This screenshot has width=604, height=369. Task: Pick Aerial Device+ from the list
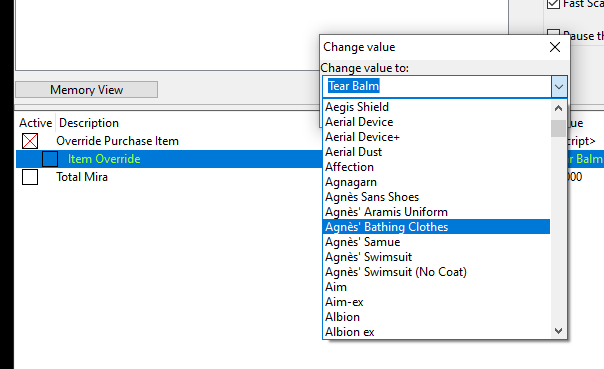pos(436,137)
